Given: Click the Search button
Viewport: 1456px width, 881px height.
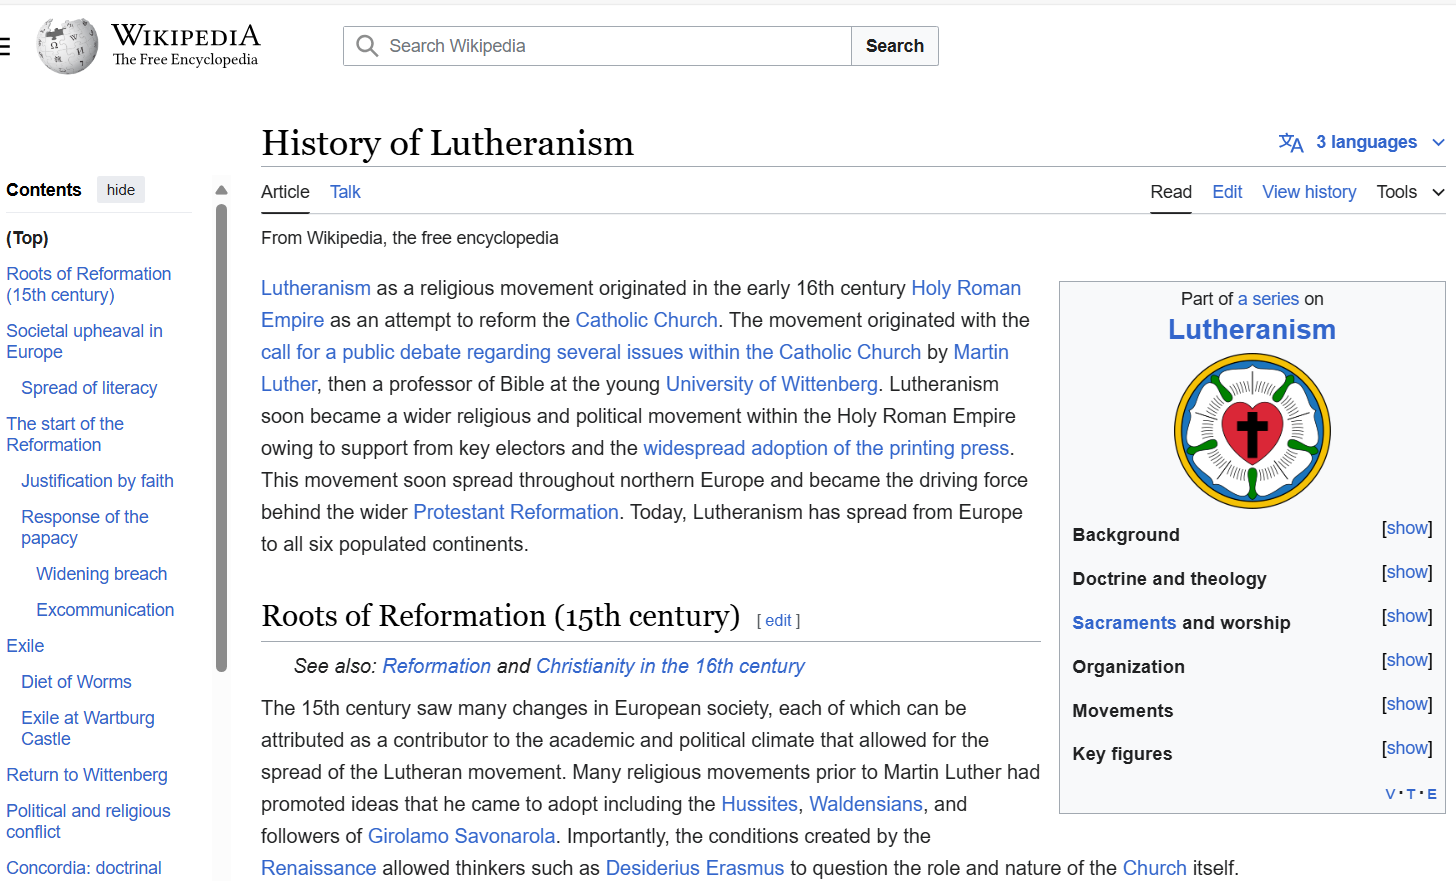Looking at the screenshot, I should click(895, 46).
